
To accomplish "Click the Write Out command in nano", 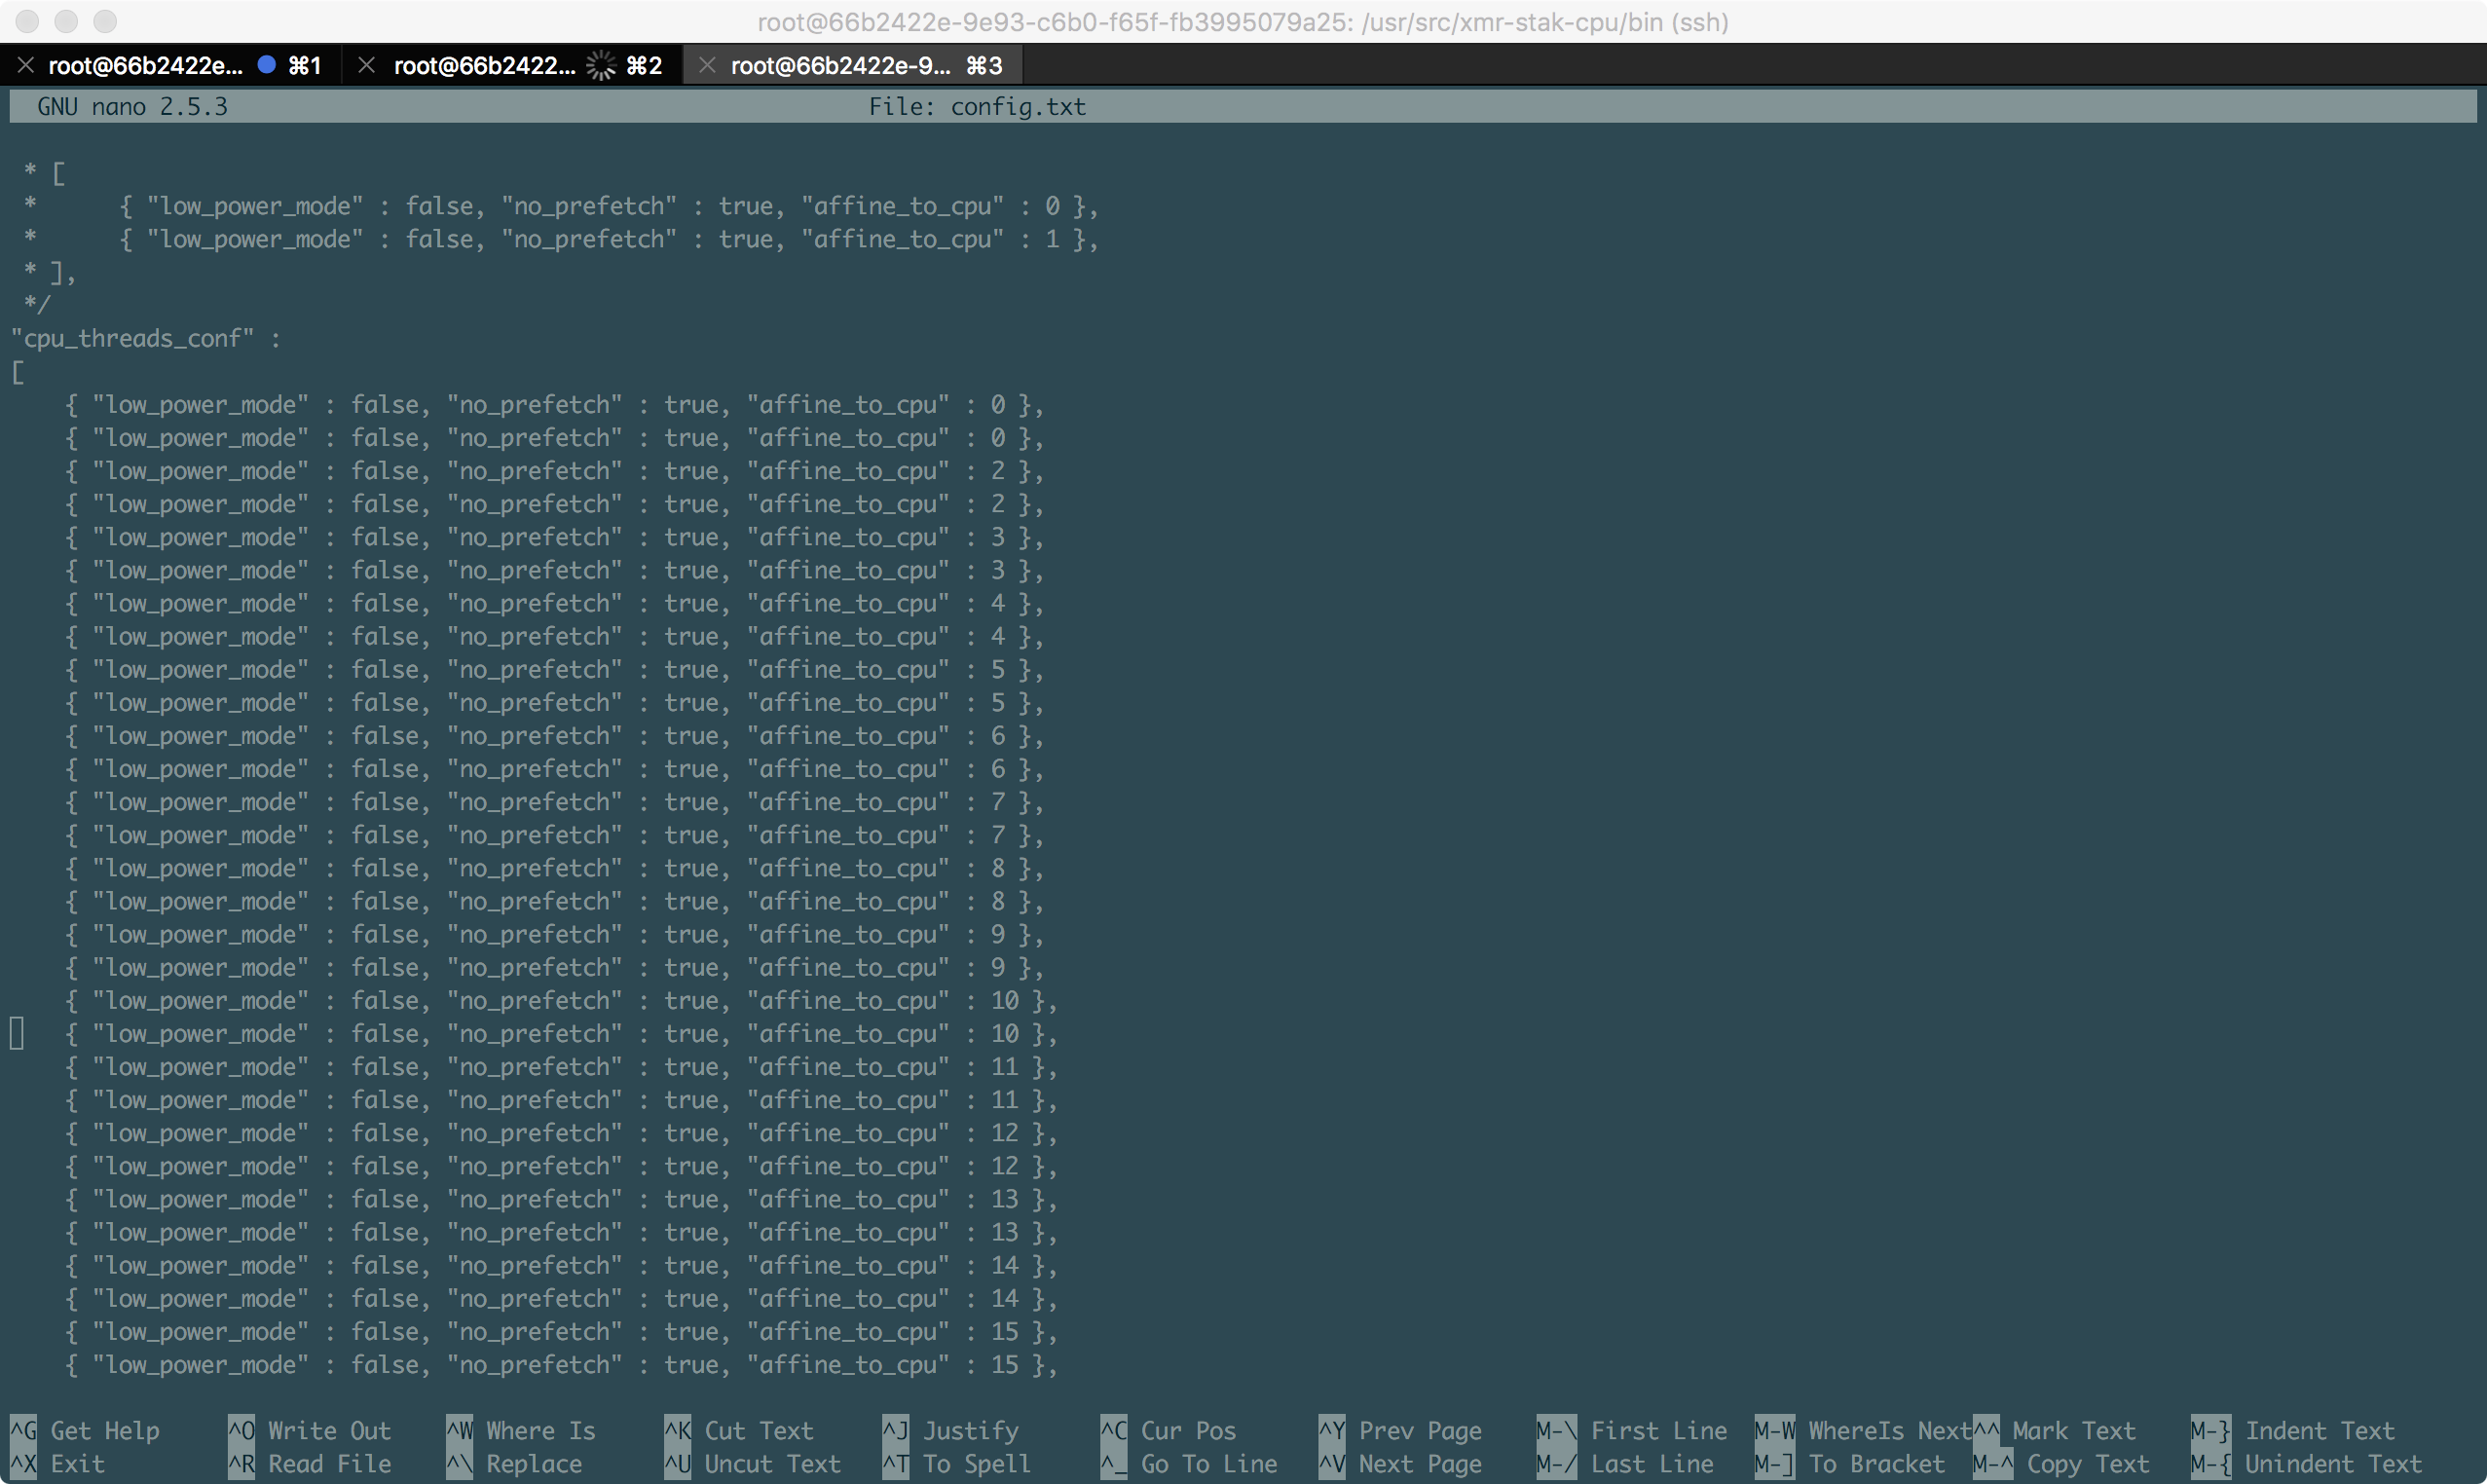I will point(328,1430).
